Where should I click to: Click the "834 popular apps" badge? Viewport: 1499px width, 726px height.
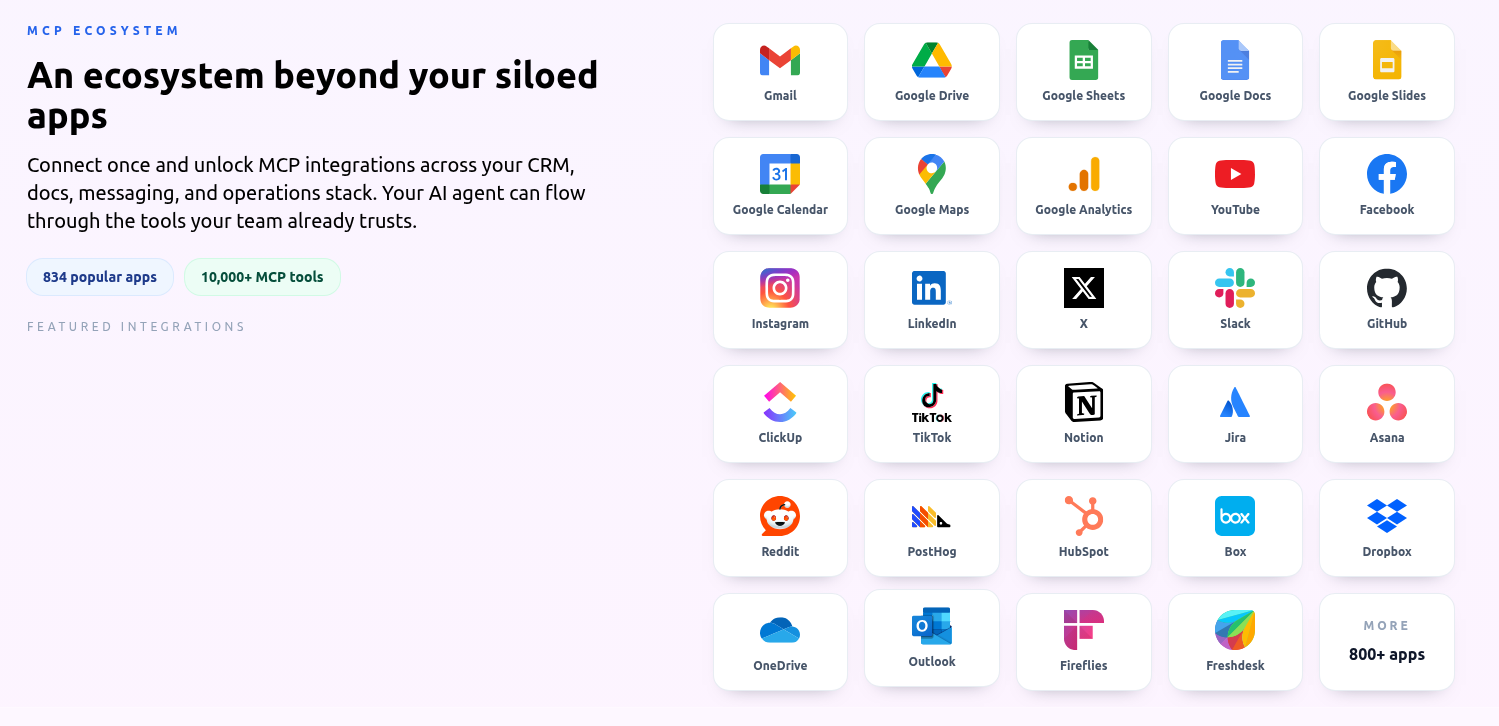pyautogui.click(x=100, y=277)
